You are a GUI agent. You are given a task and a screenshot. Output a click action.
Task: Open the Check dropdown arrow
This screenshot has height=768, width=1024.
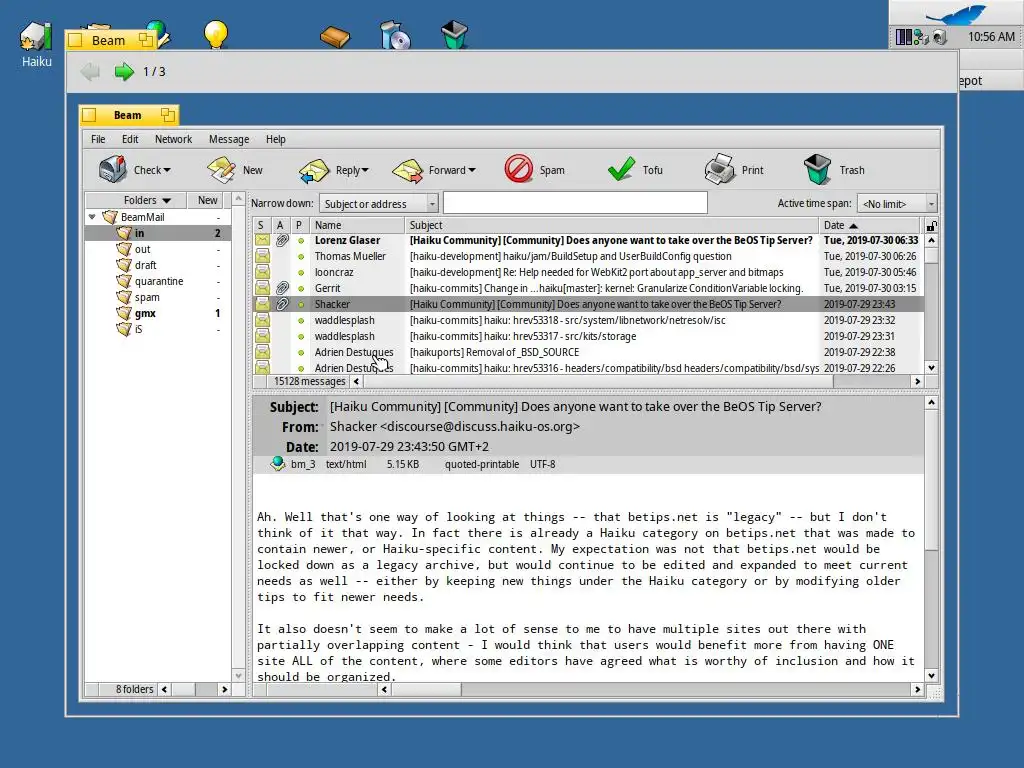(167, 170)
